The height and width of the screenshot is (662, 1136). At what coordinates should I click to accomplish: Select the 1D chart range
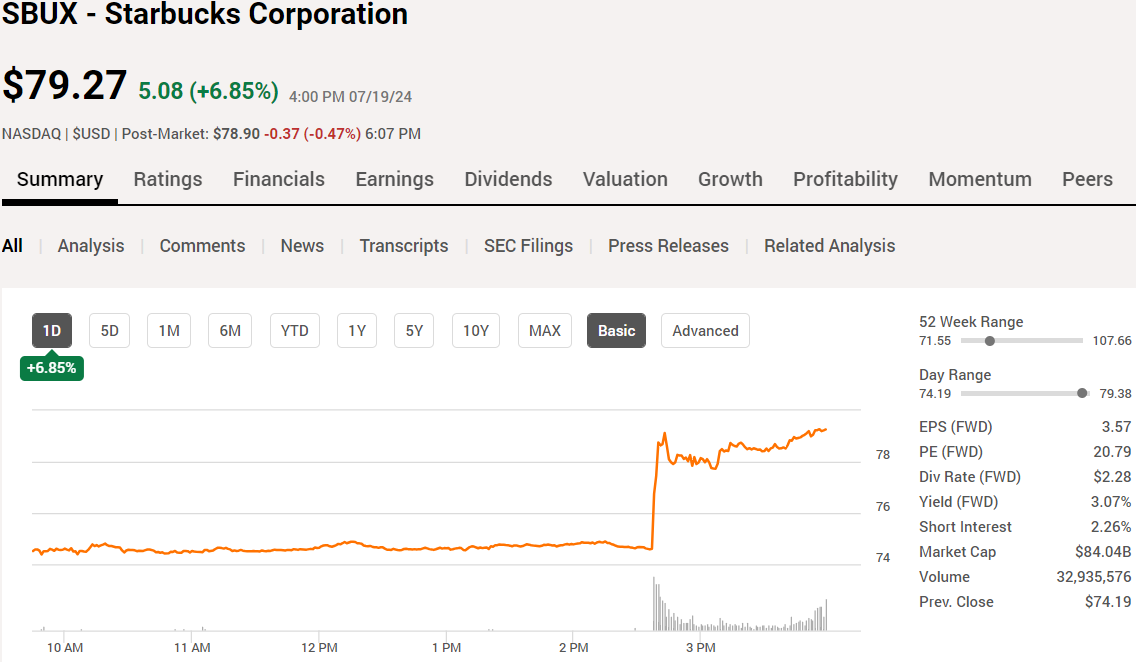click(51, 330)
